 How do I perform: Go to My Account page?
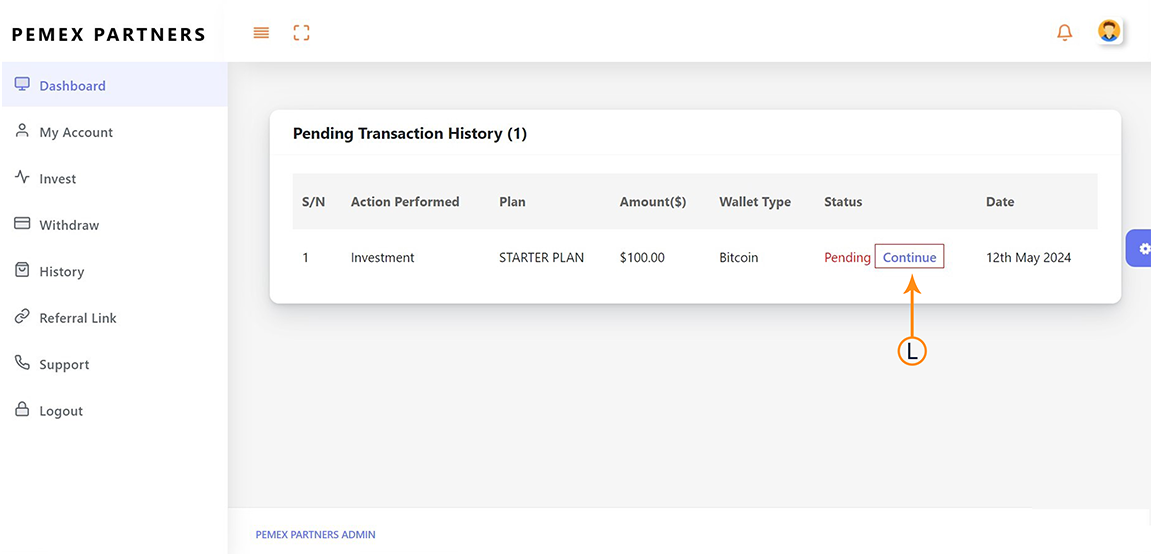click(76, 132)
